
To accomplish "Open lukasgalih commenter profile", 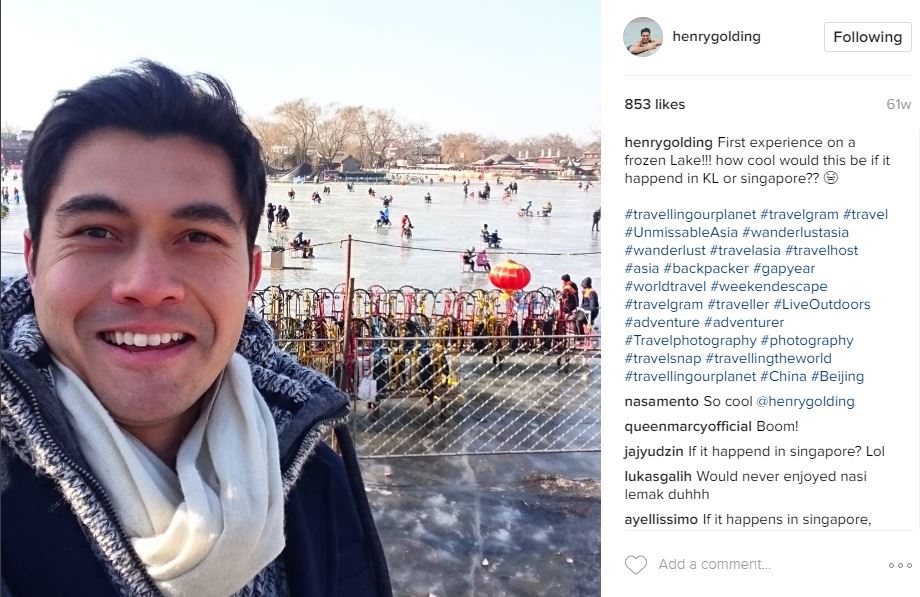I will tap(658, 476).
